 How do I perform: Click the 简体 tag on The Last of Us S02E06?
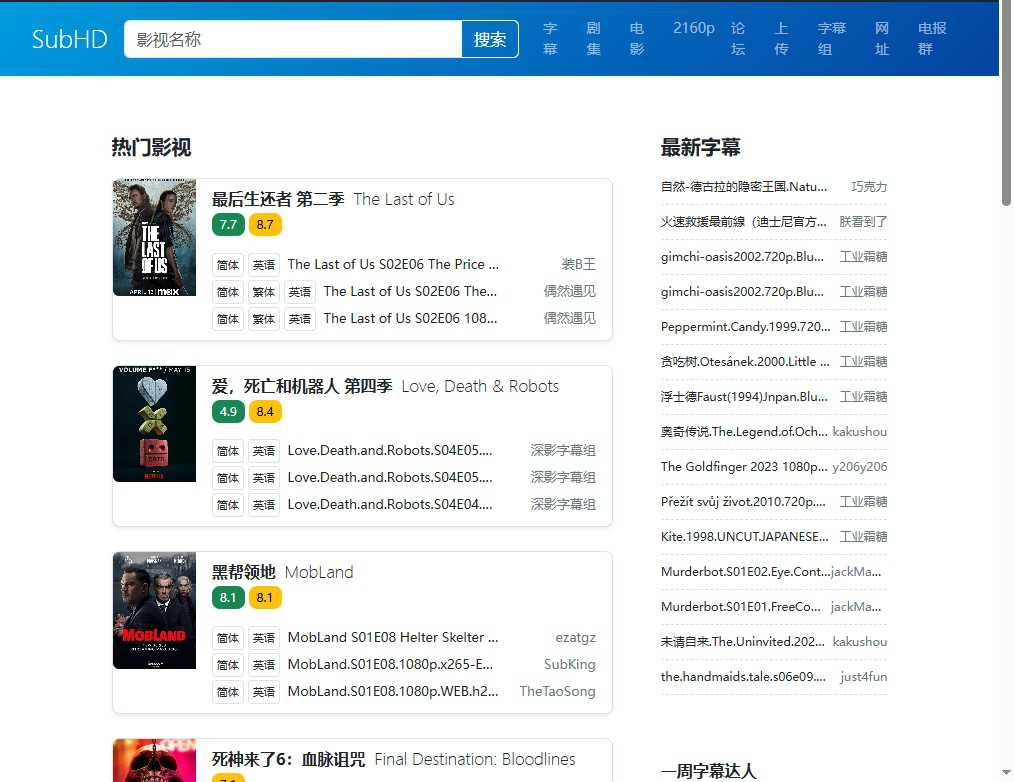227,264
